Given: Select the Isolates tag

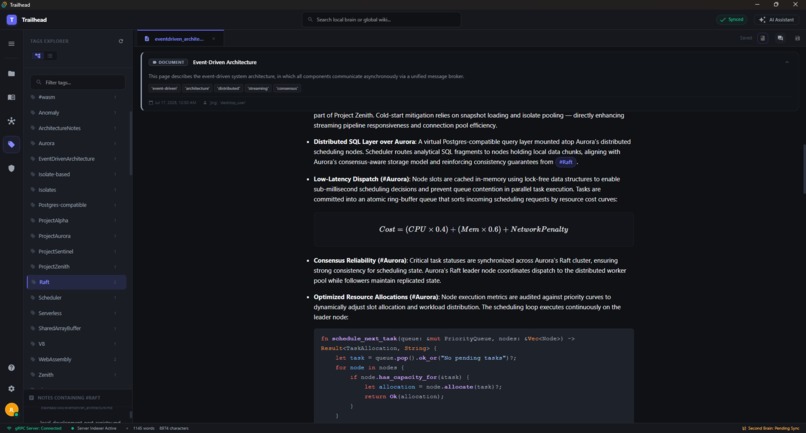Looking at the screenshot, I should click(76, 190).
